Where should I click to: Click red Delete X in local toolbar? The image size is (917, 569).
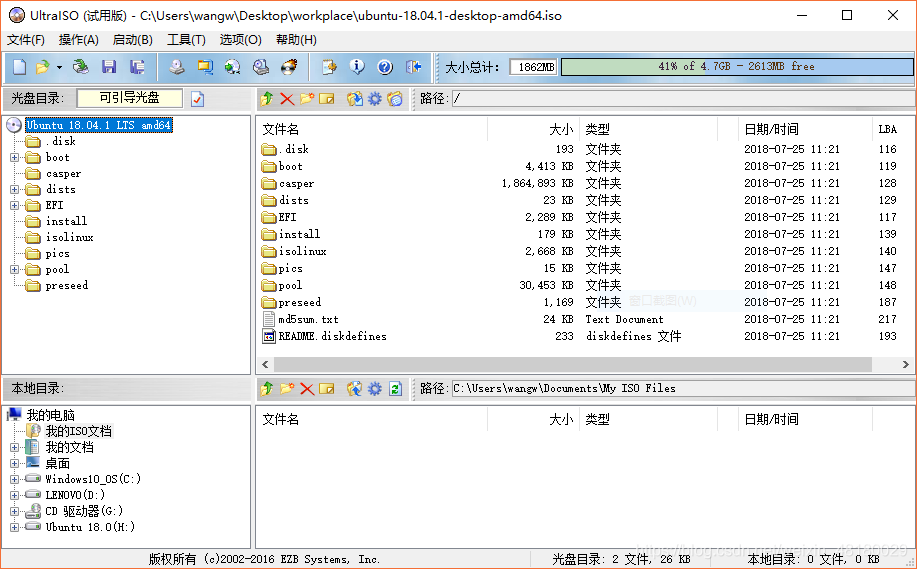307,388
